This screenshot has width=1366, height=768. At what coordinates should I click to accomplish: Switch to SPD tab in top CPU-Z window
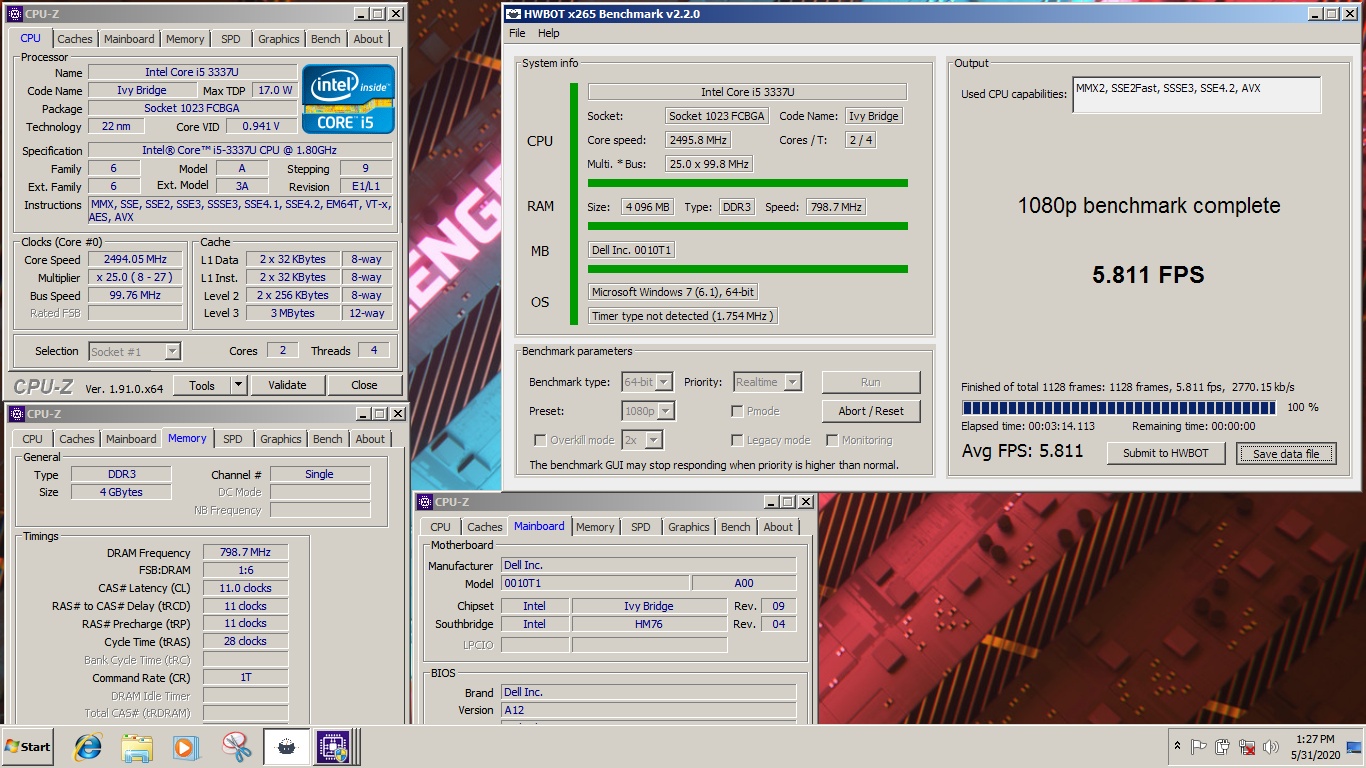231,39
